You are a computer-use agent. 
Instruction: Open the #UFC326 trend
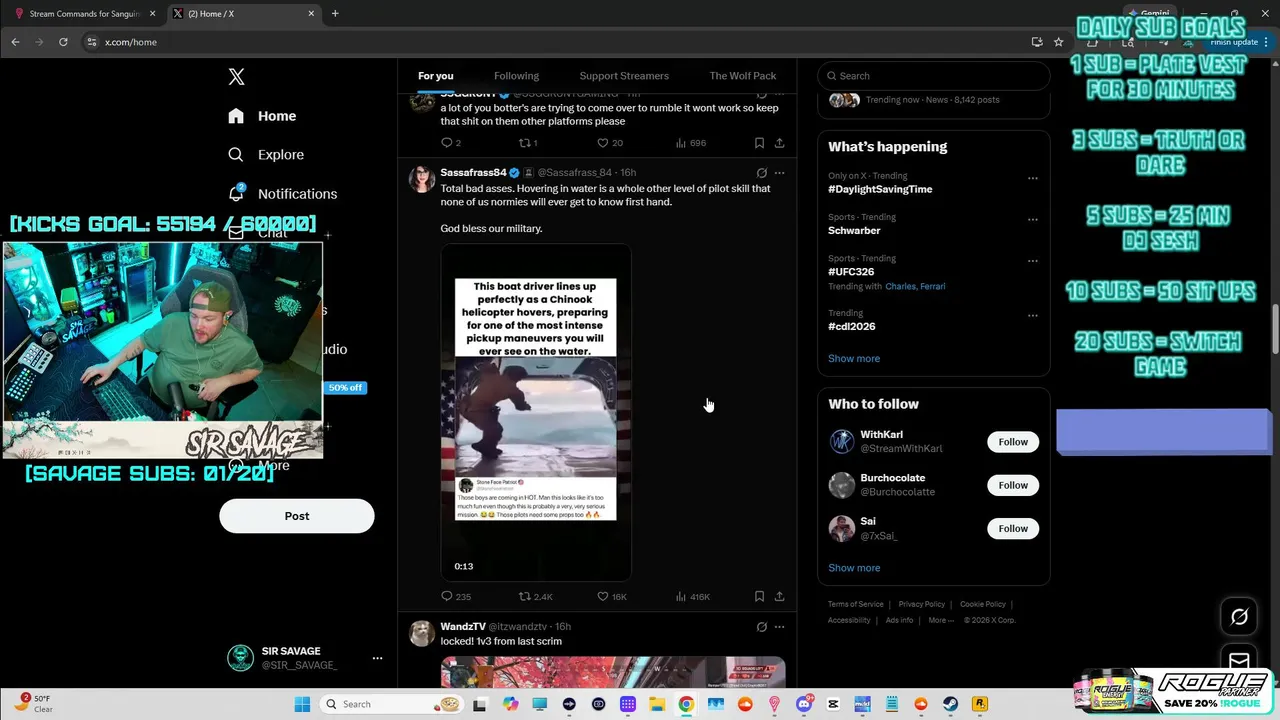(x=851, y=271)
